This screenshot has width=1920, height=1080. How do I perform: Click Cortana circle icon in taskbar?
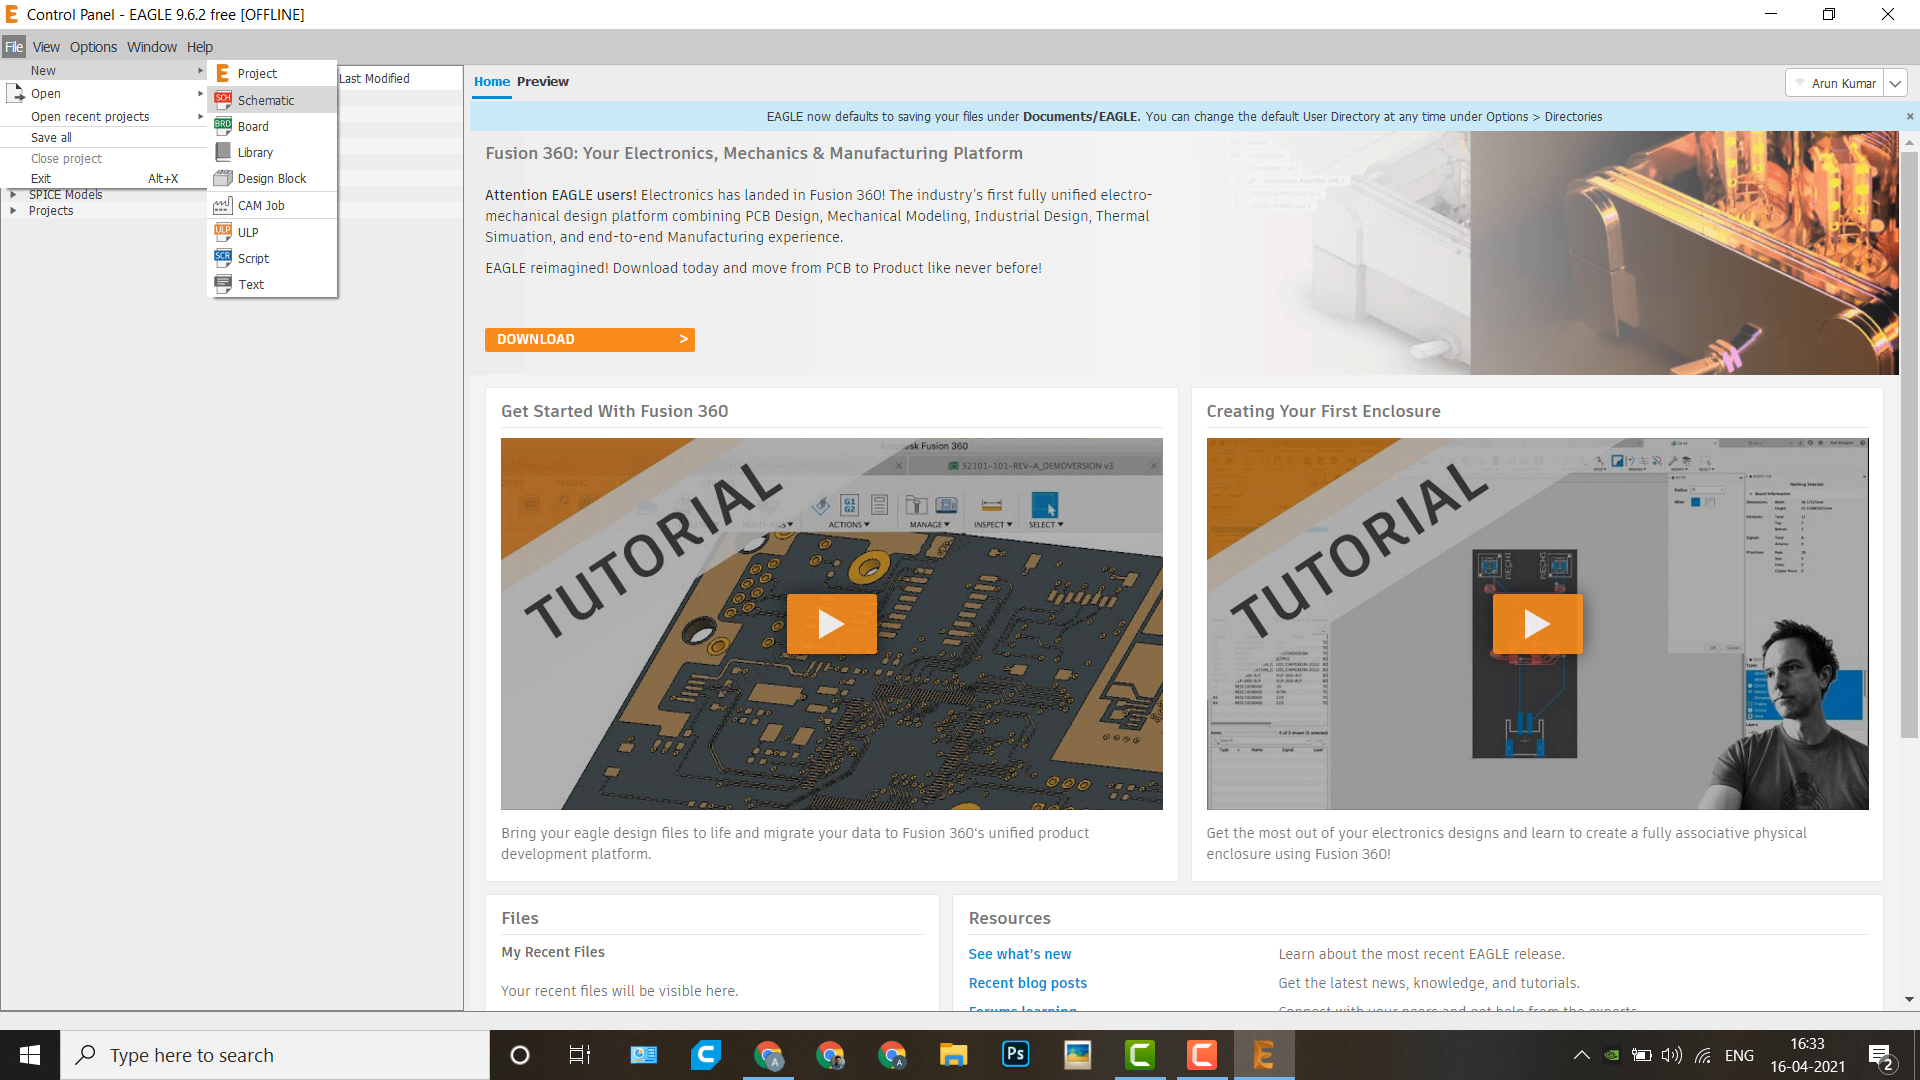pyautogui.click(x=520, y=1055)
